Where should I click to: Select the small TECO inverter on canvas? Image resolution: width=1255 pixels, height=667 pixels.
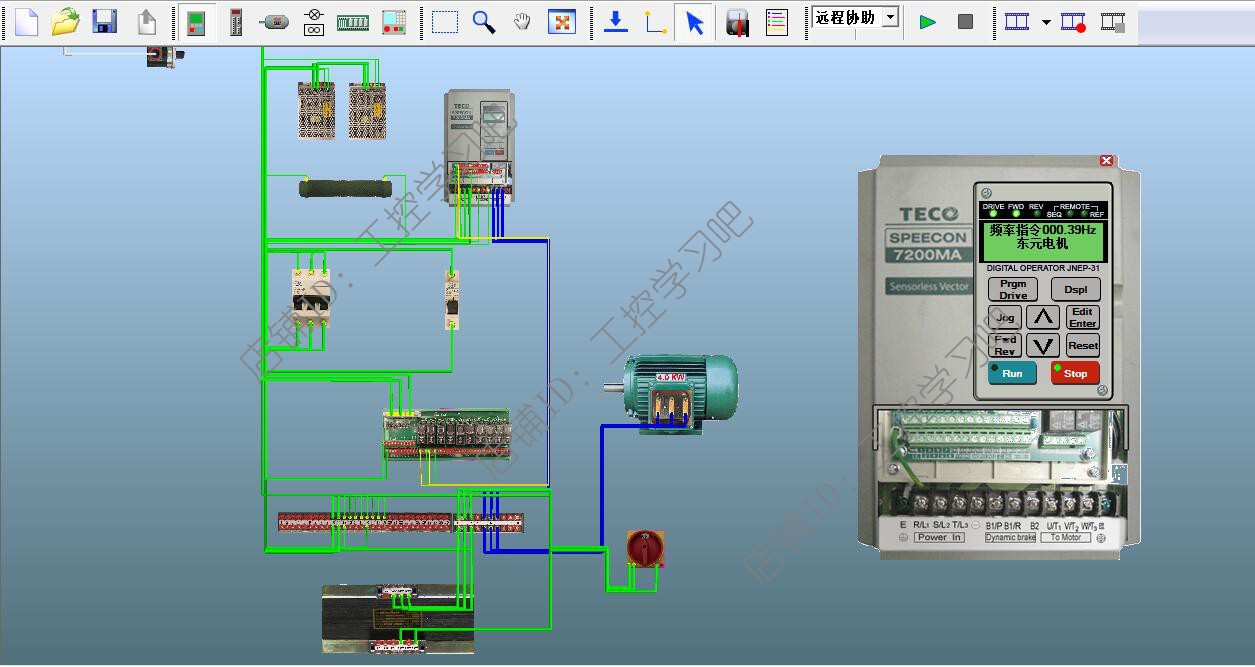click(x=479, y=145)
